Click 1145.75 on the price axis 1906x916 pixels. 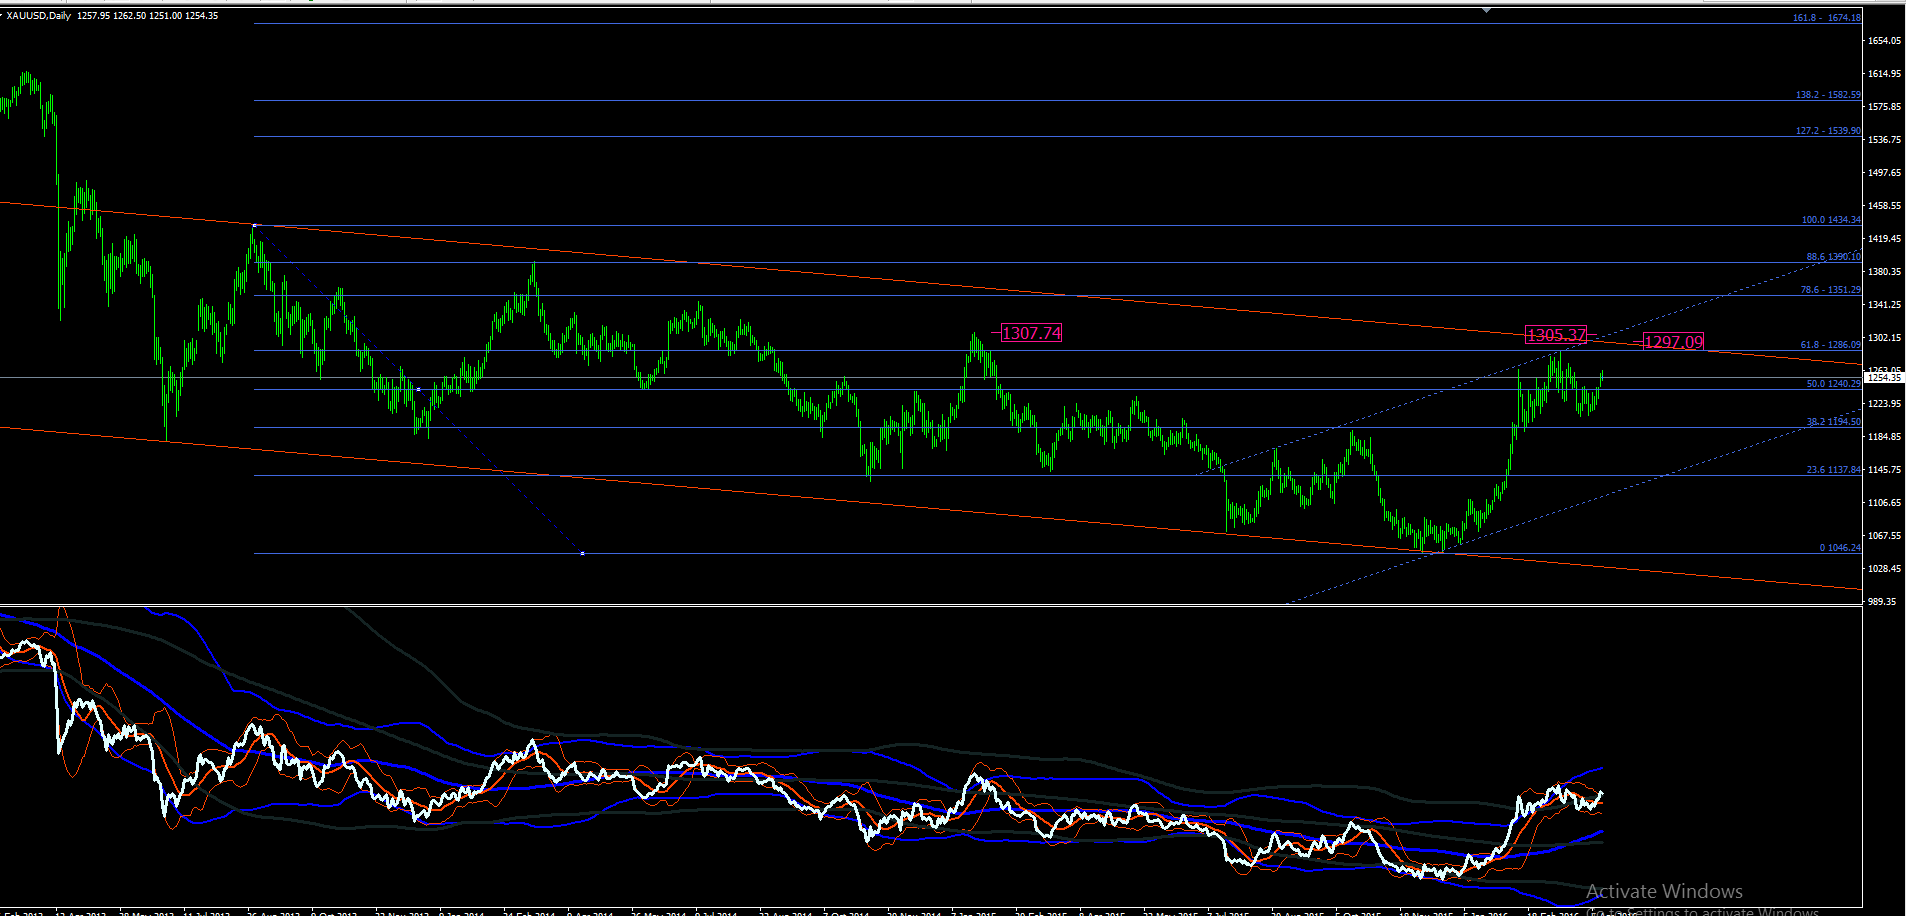pyautogui.click(x=1884, y=470)
